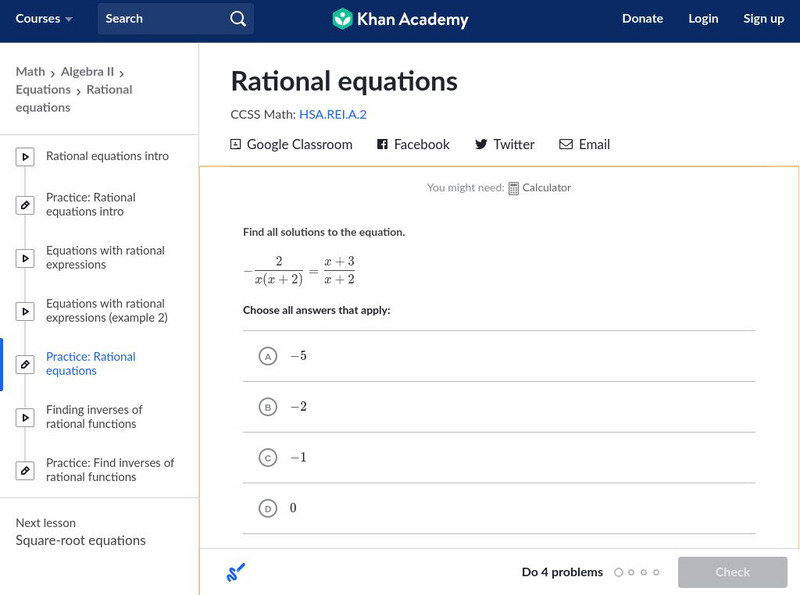Open the Email sharing icon

pos(565,144)
